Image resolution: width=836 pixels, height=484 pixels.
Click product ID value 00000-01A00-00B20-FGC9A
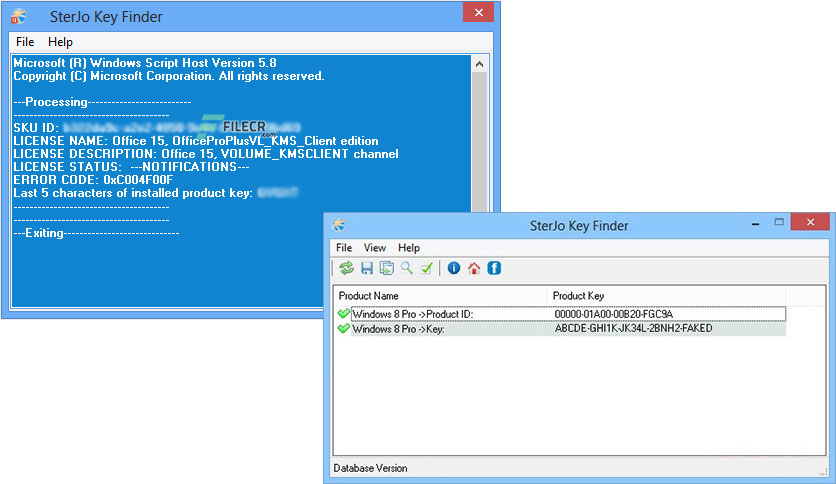pyautogui.click(x=614, y=314)
